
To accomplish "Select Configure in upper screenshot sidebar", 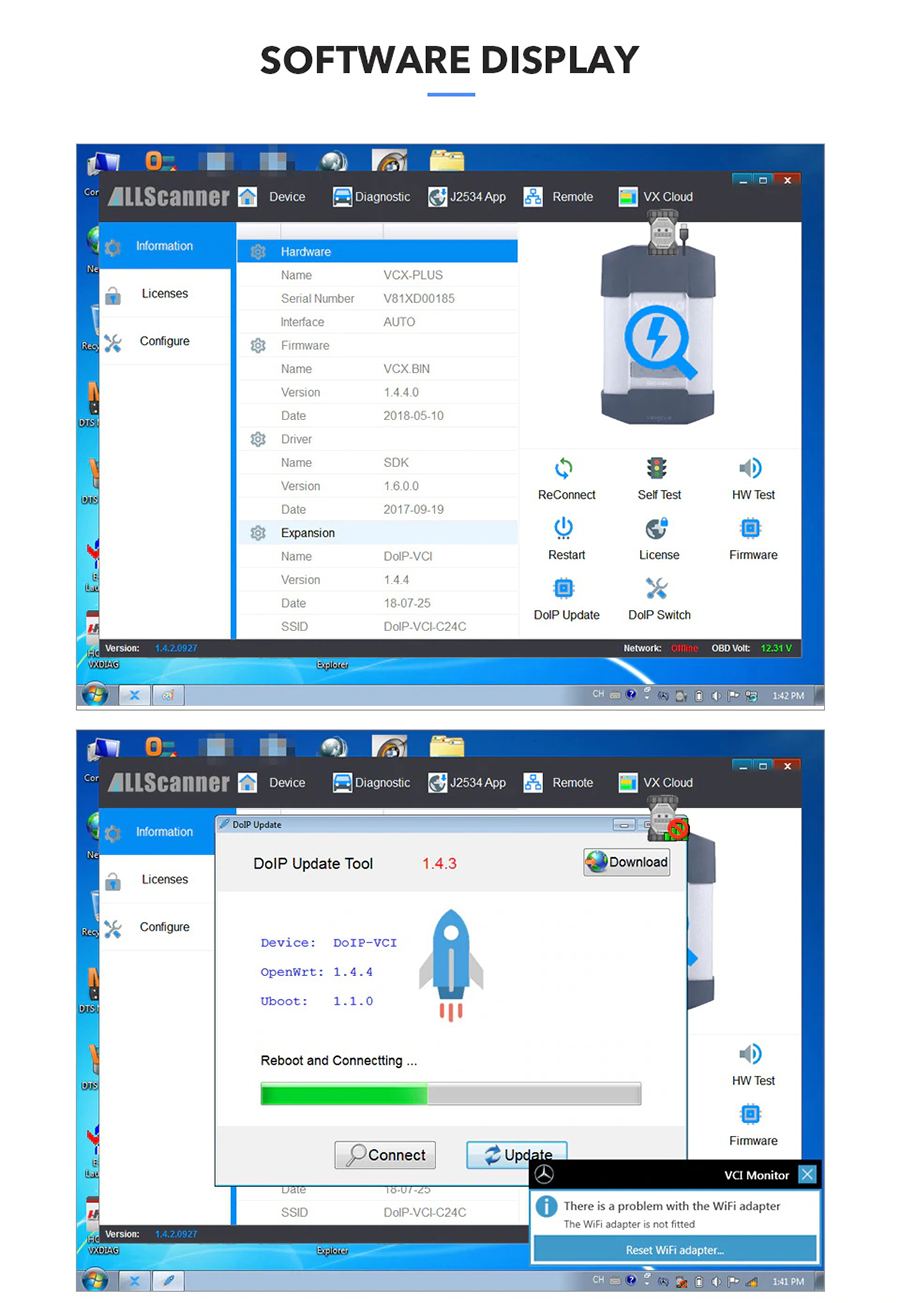I will point(165,341).
